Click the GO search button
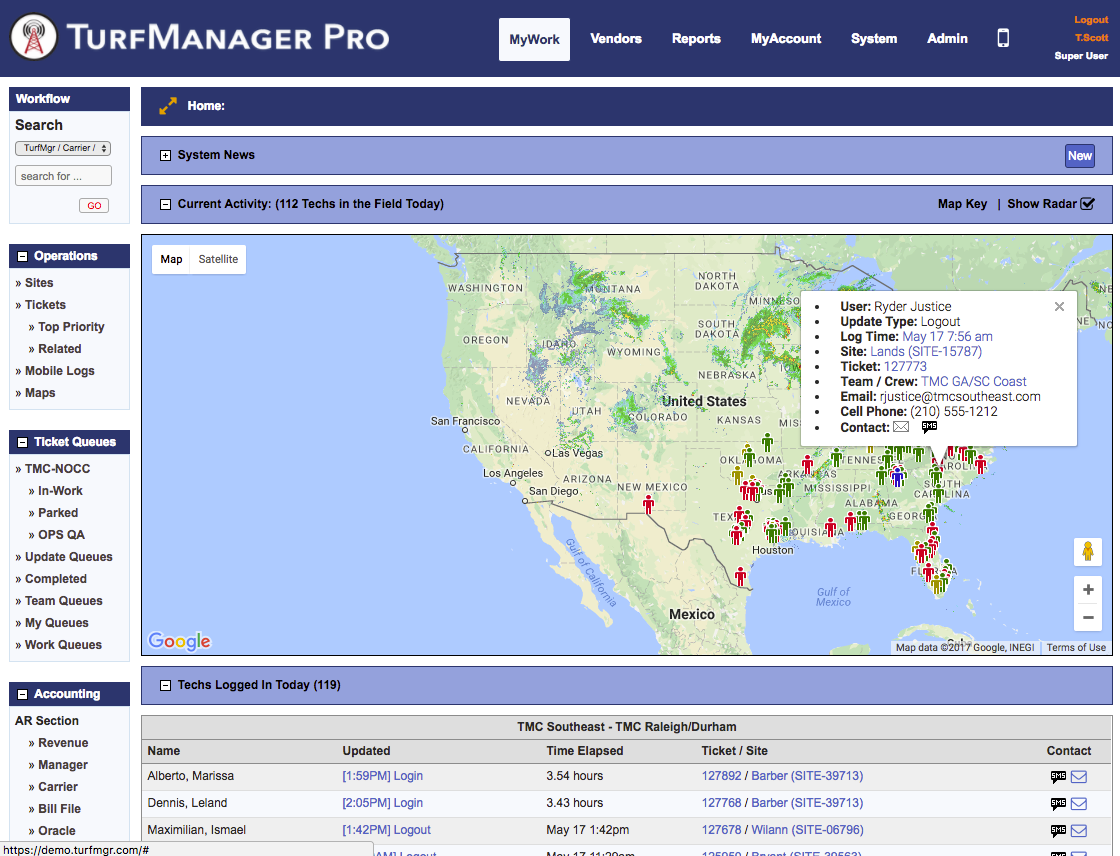 coord(94,206)
